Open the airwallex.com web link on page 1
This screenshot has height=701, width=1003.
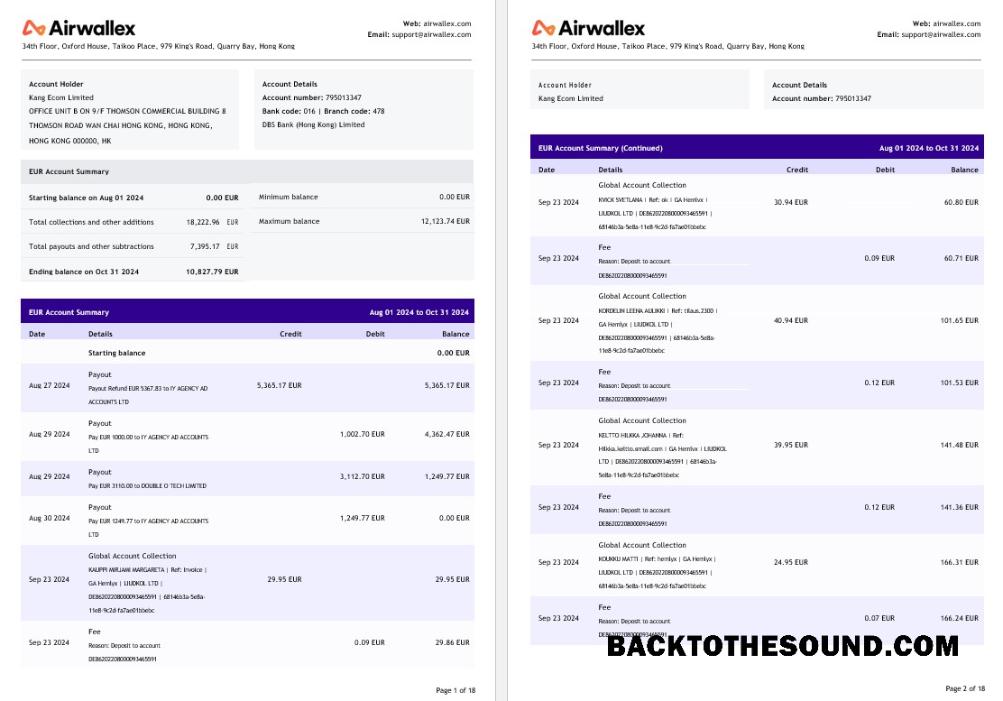(447, 24)
